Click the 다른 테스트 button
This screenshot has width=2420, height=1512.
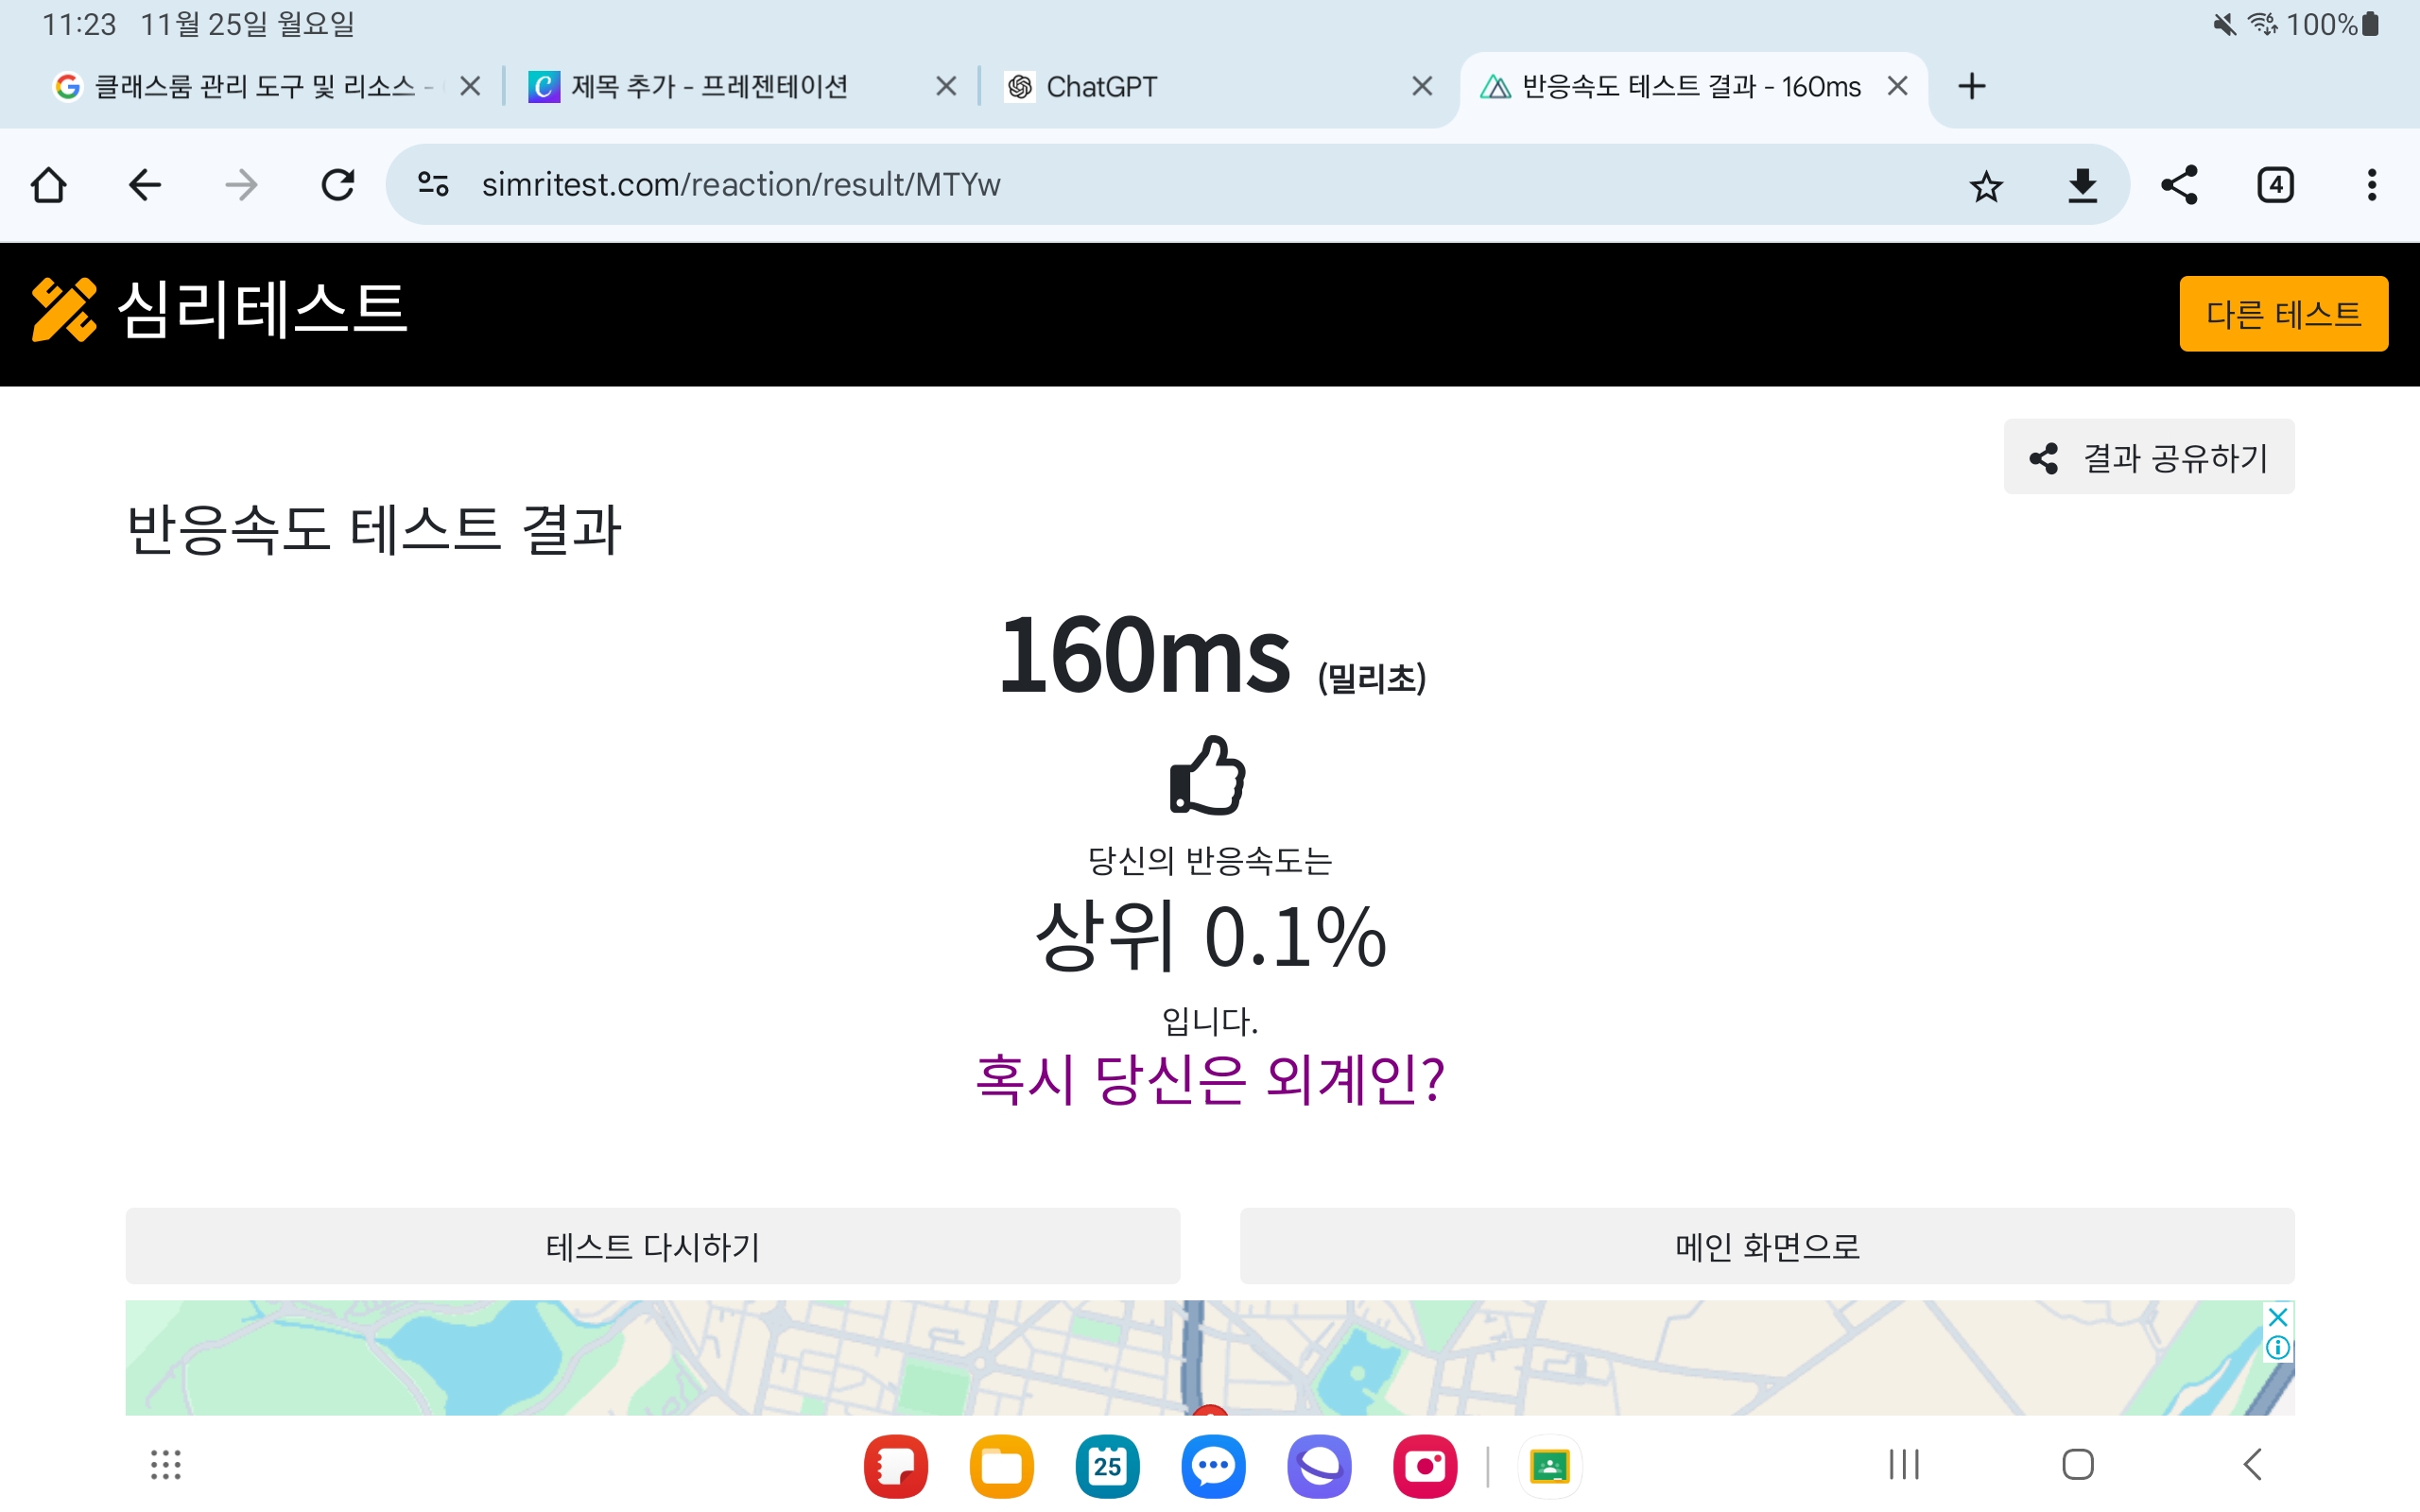2283,314
